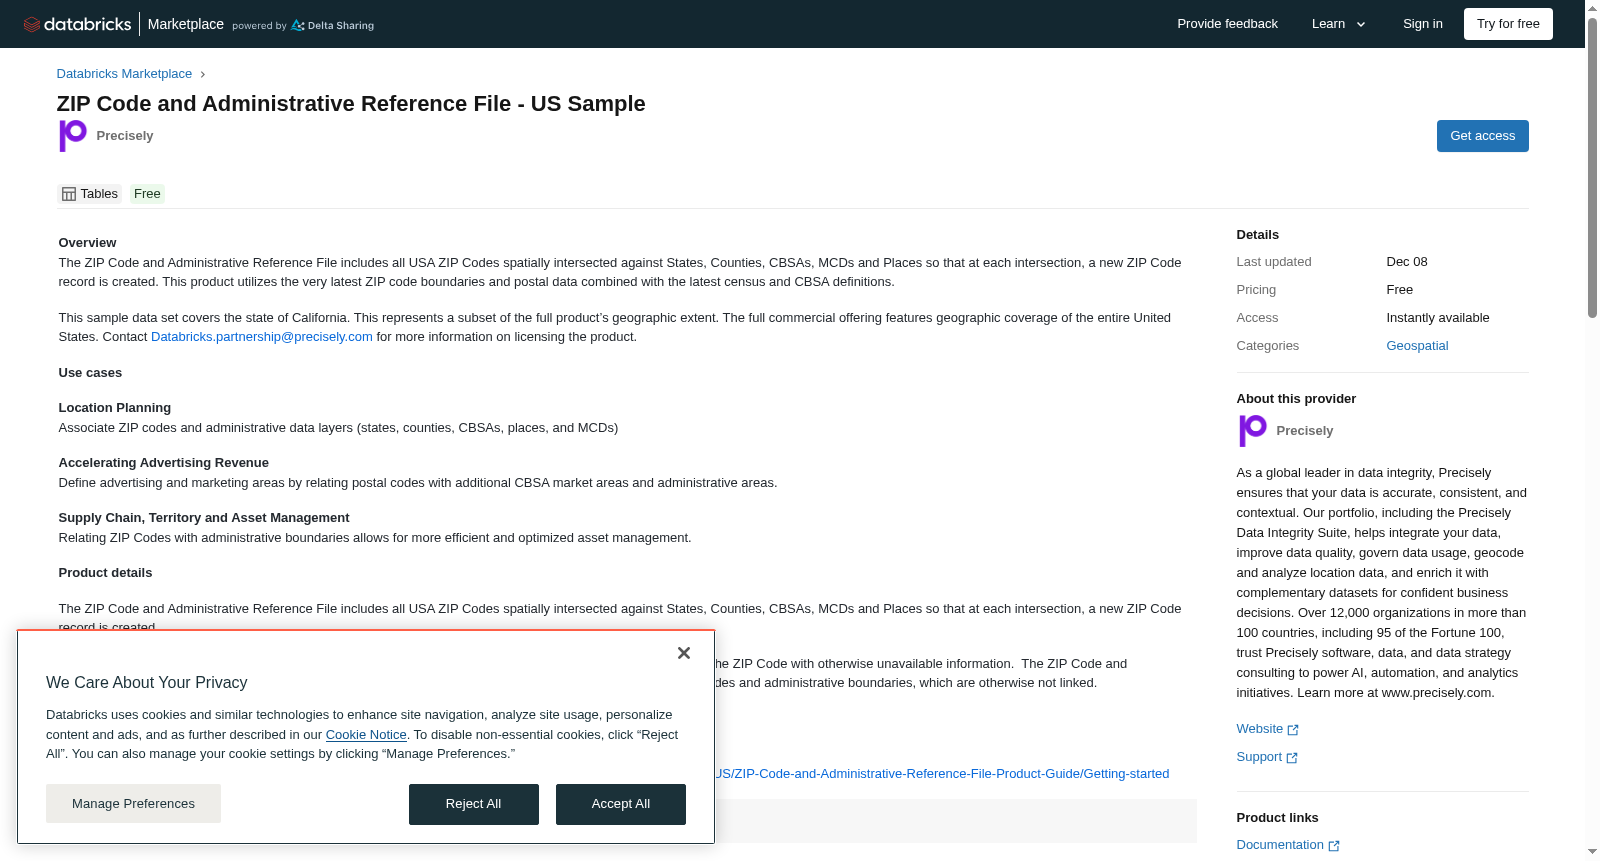Click the Overview heading

click(87, 243)
